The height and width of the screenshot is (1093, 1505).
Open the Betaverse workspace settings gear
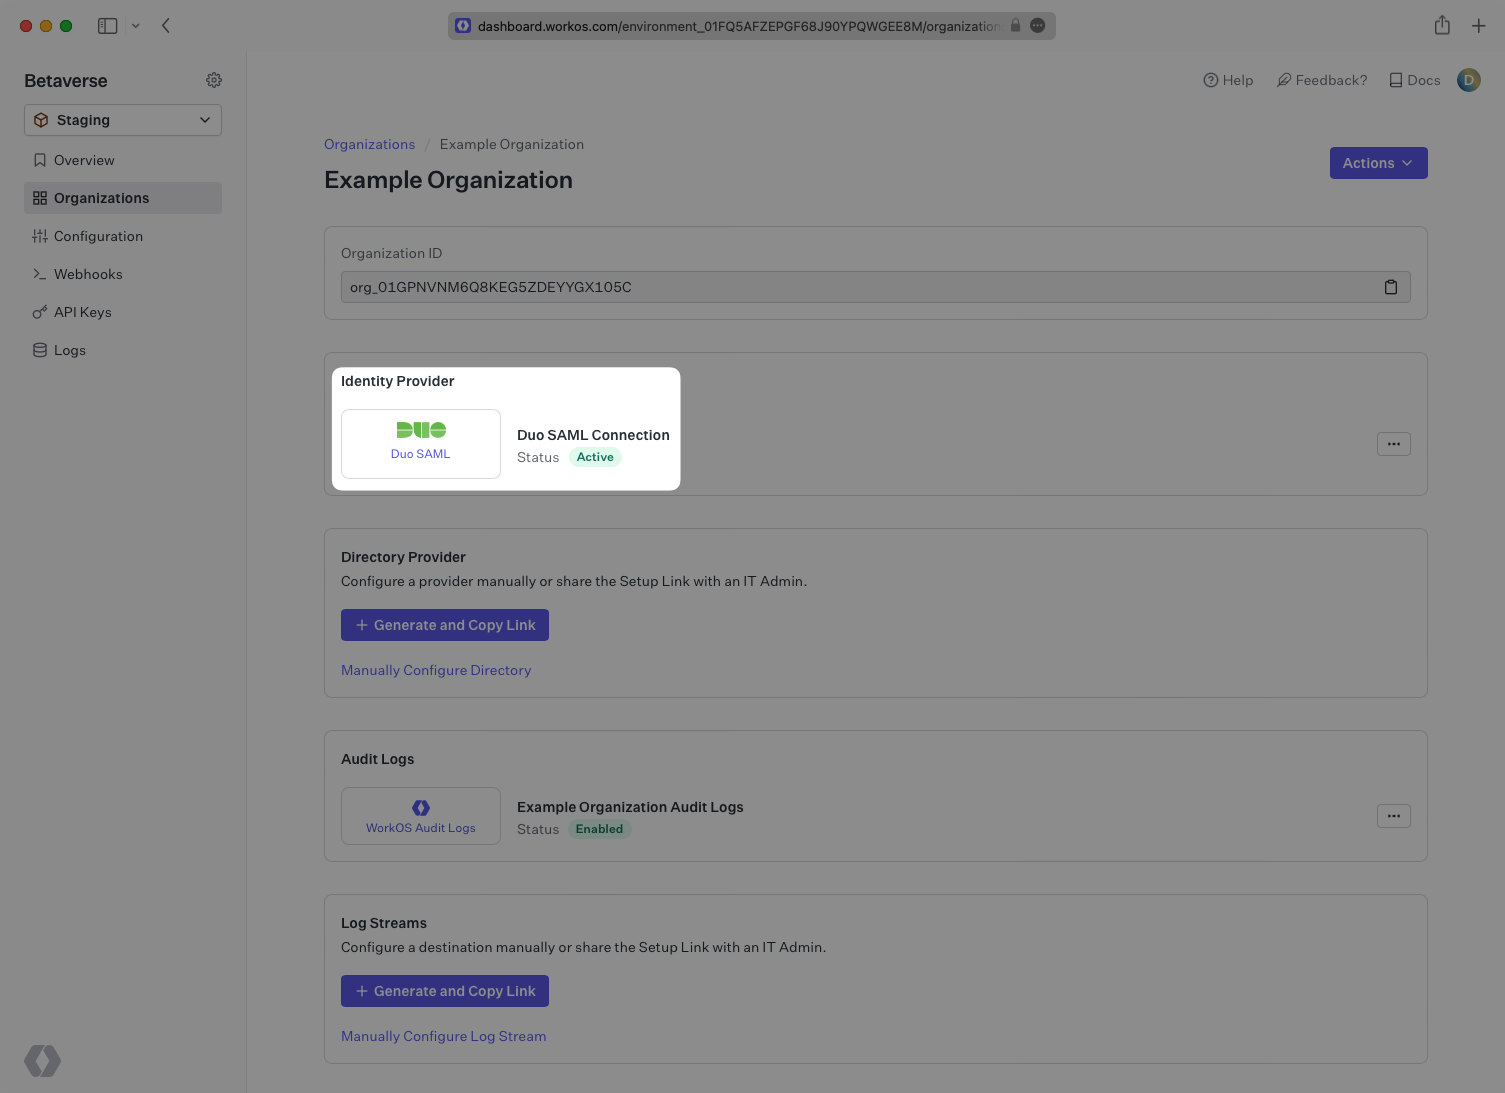[213, 80]
